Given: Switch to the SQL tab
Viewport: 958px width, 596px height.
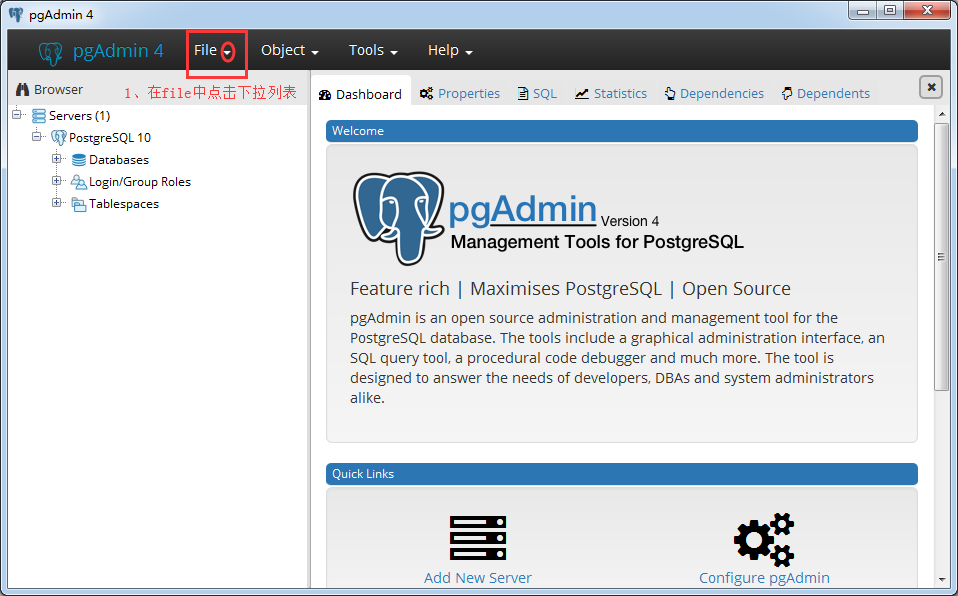Looking at the screenshot, I should pos(537,94).
